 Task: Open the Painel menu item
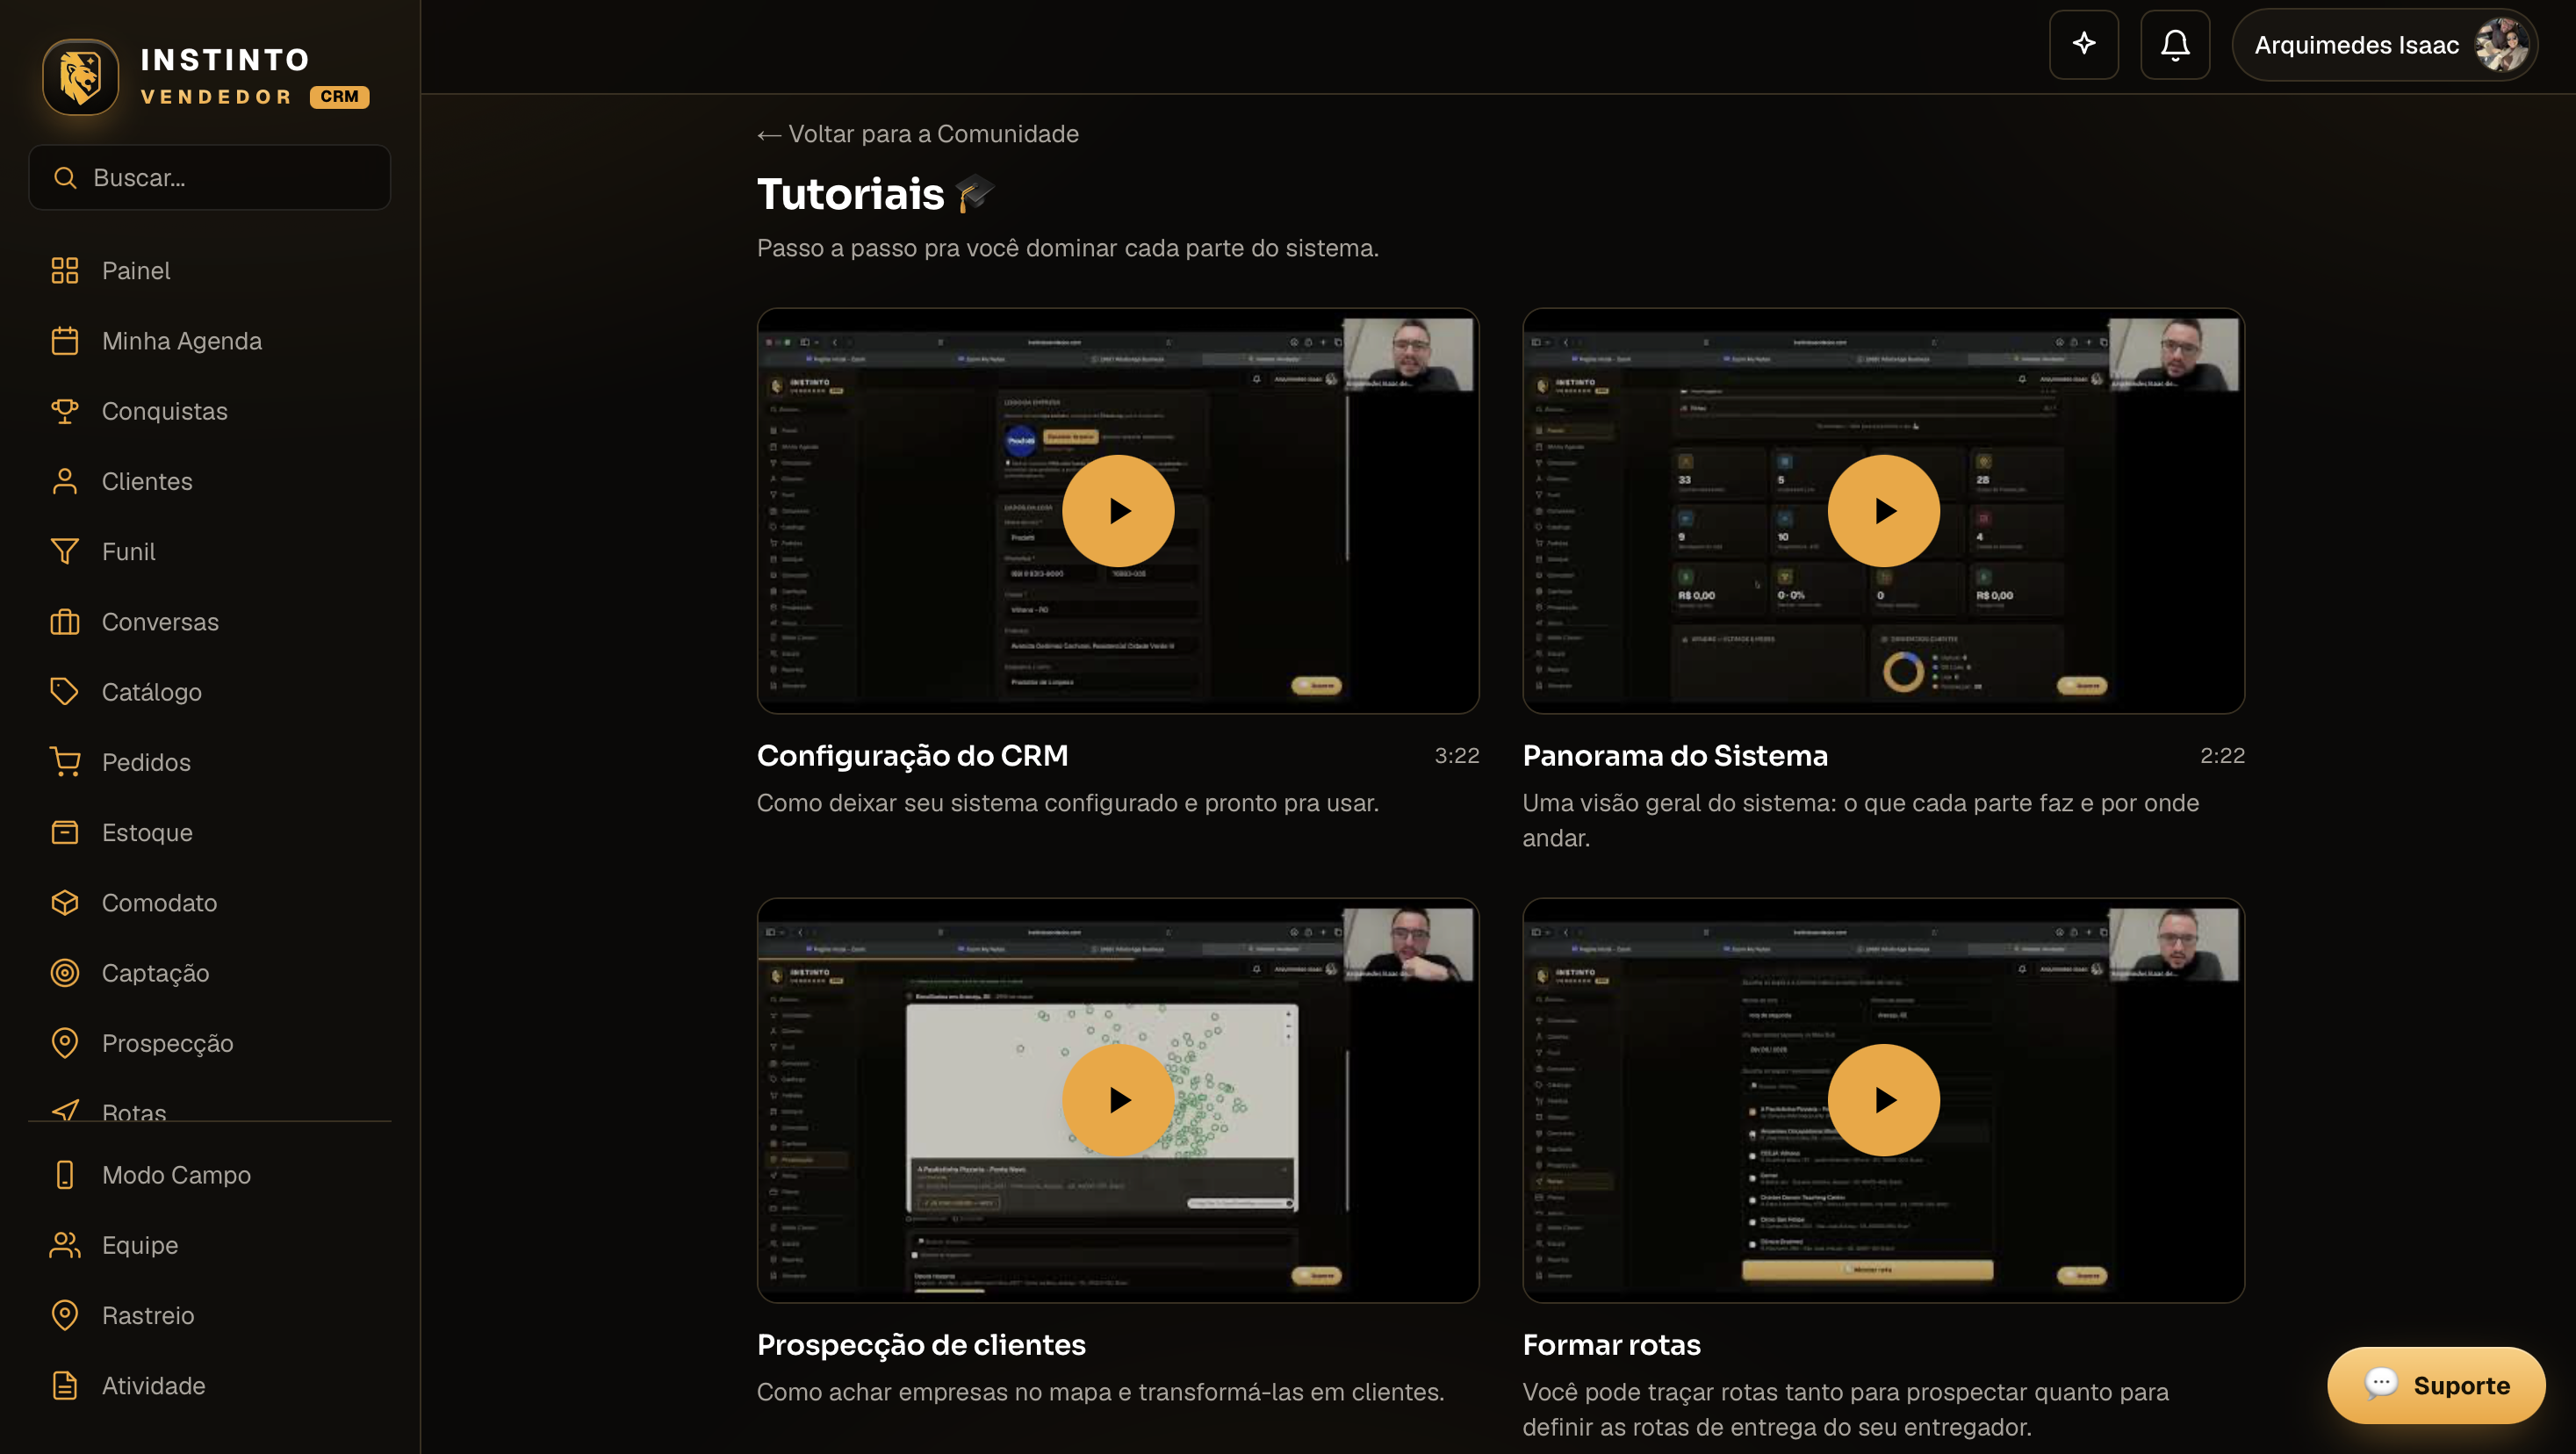210,271
